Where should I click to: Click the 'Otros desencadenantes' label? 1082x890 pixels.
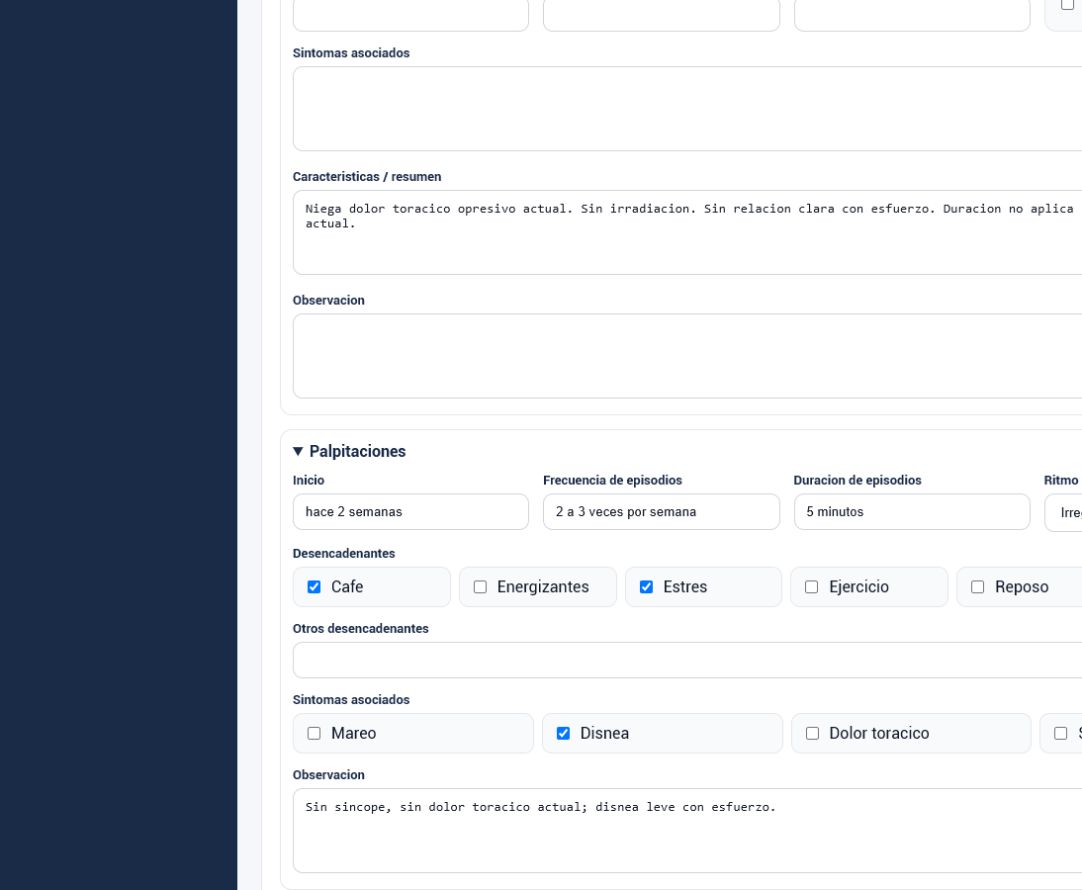[x=360, y=629]
